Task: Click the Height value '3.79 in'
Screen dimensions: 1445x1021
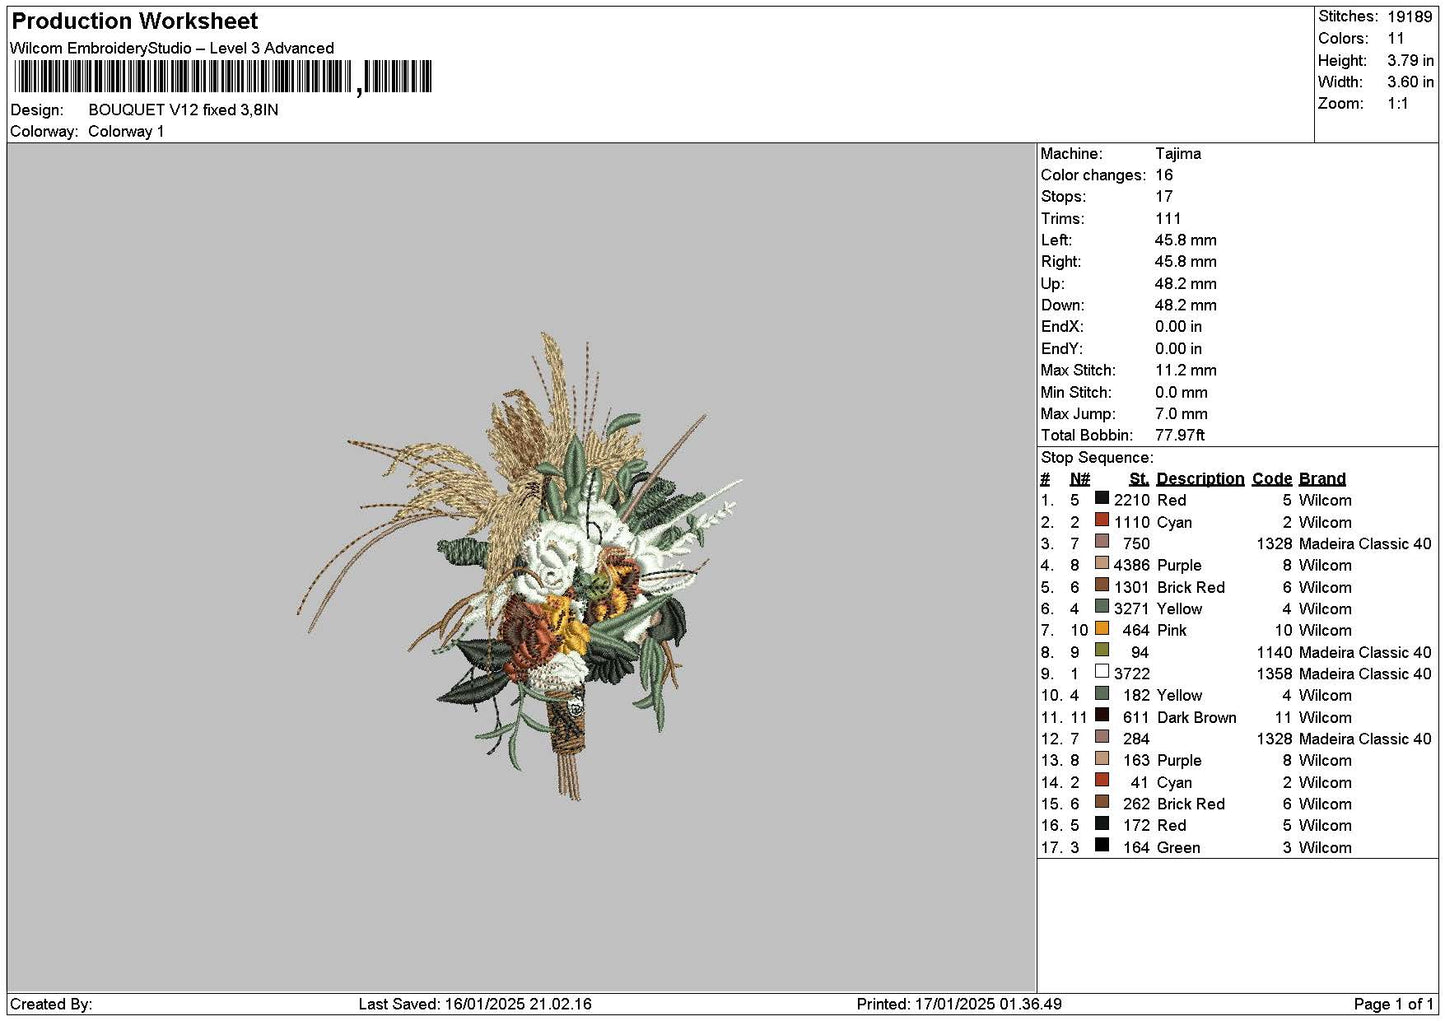Action: (1410, 60)
